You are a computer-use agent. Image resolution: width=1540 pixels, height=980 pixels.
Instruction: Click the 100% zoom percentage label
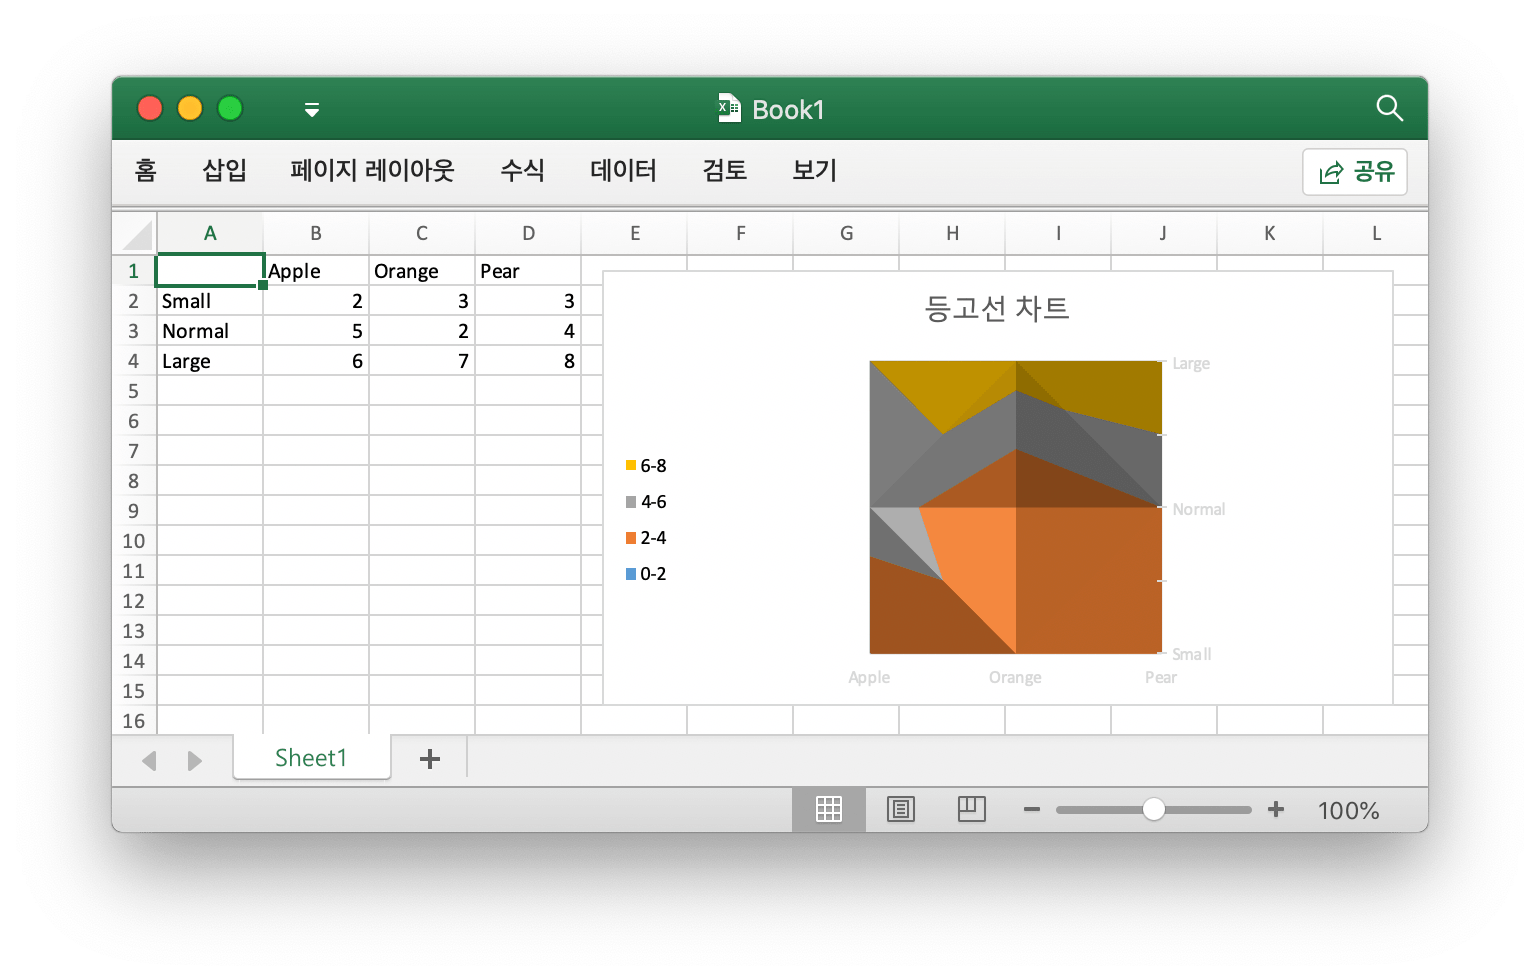pos(1347,810)
